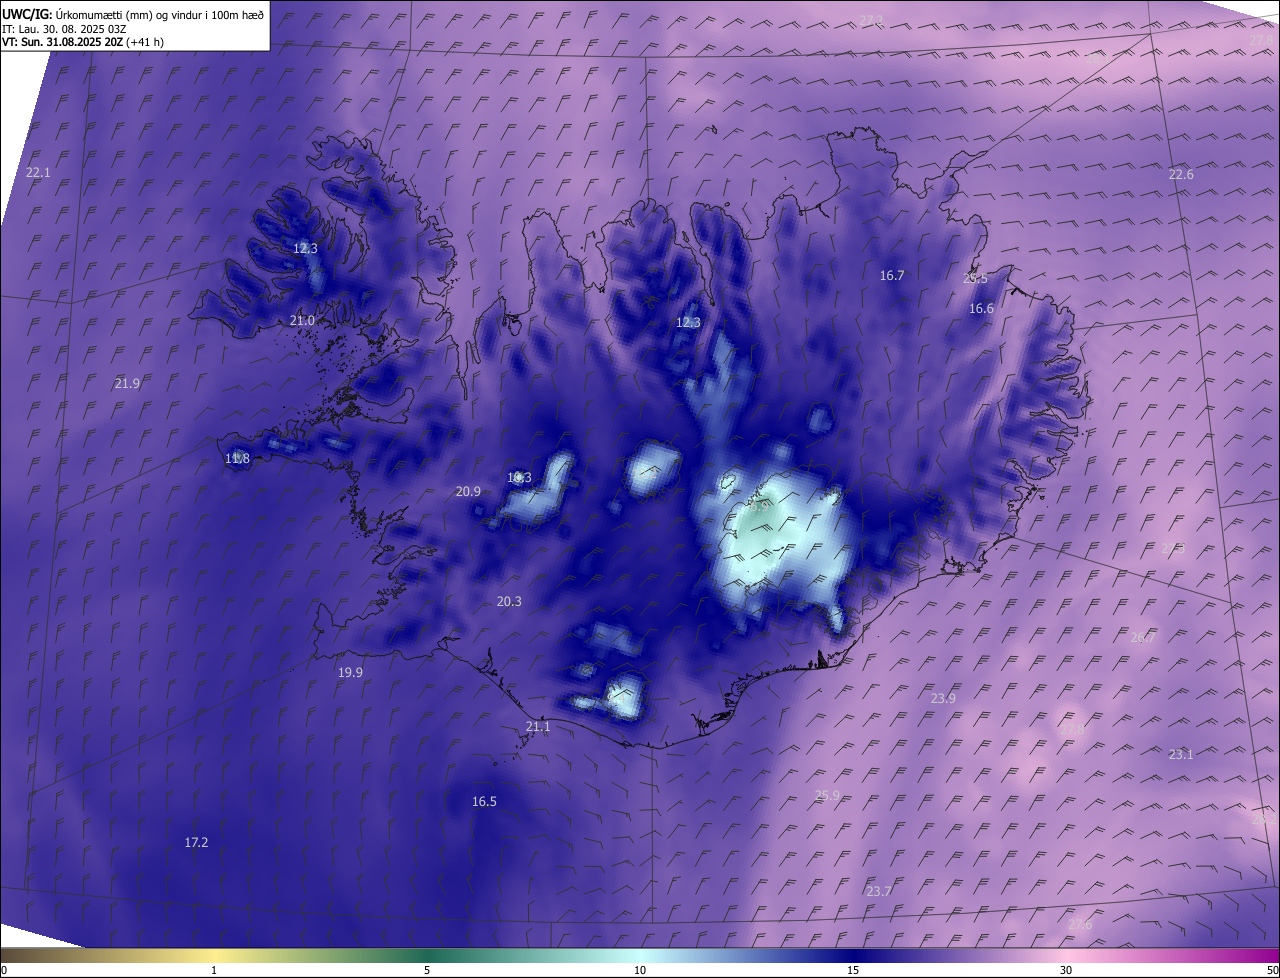The image size is (1280, 978).
Task: Click the valid time 'VT: Sun. 31.08.2025 20Z'
Action: tap(63, 42)
